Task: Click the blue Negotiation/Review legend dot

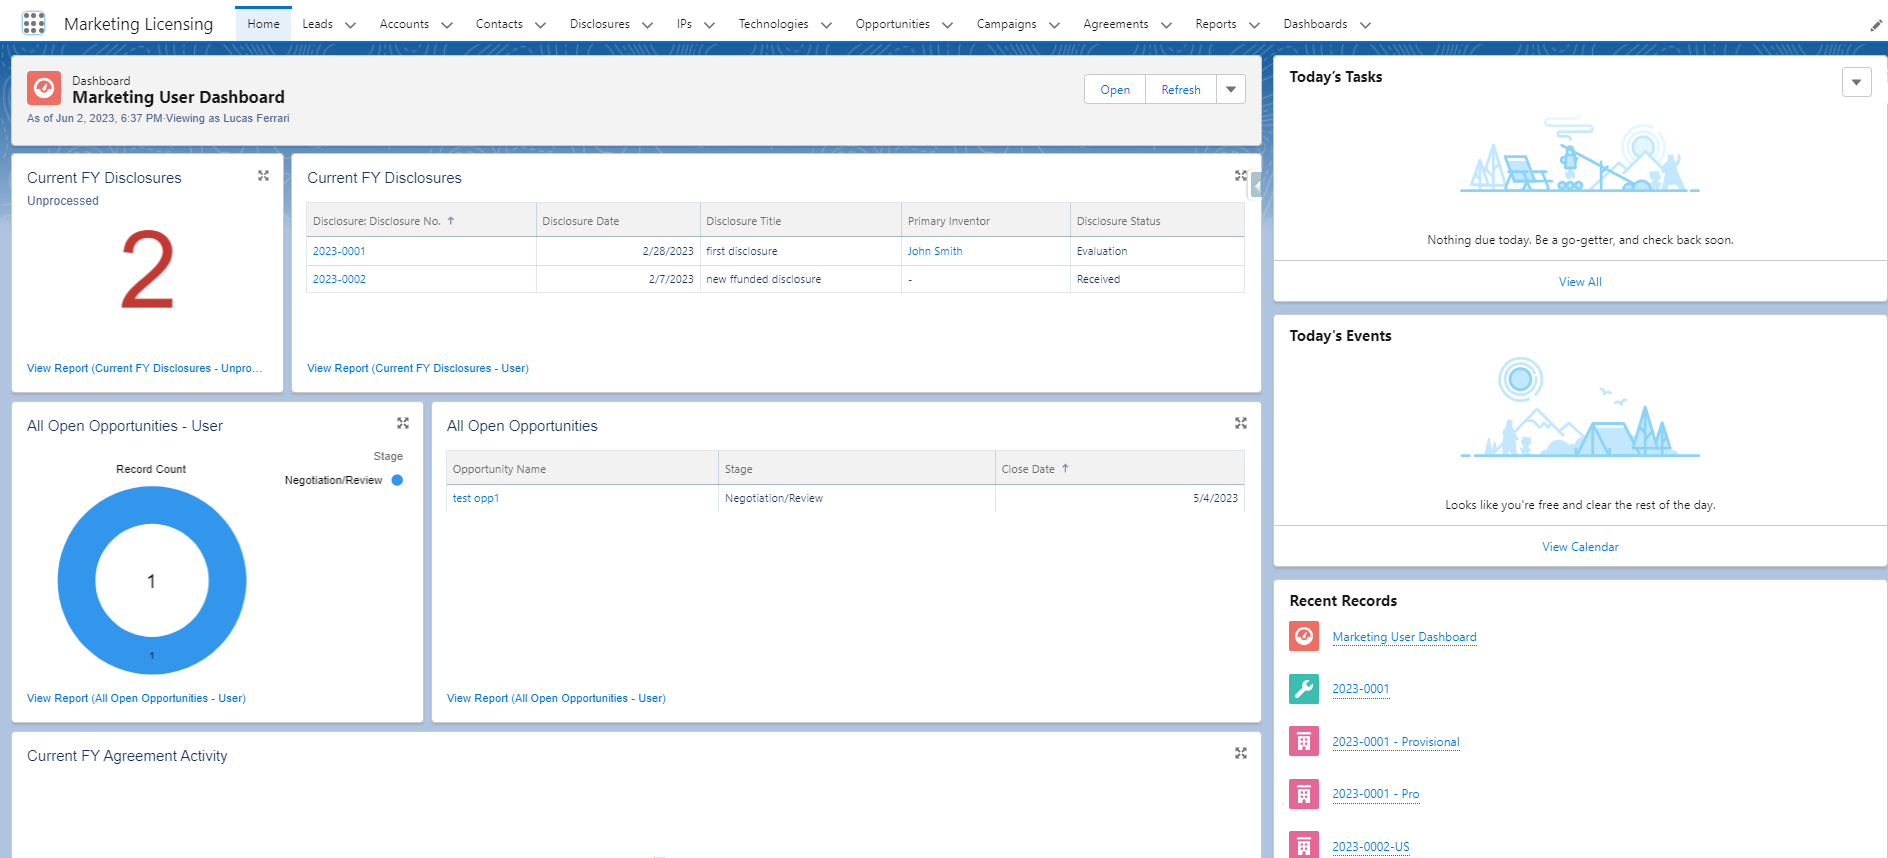Action: (397, 480)
